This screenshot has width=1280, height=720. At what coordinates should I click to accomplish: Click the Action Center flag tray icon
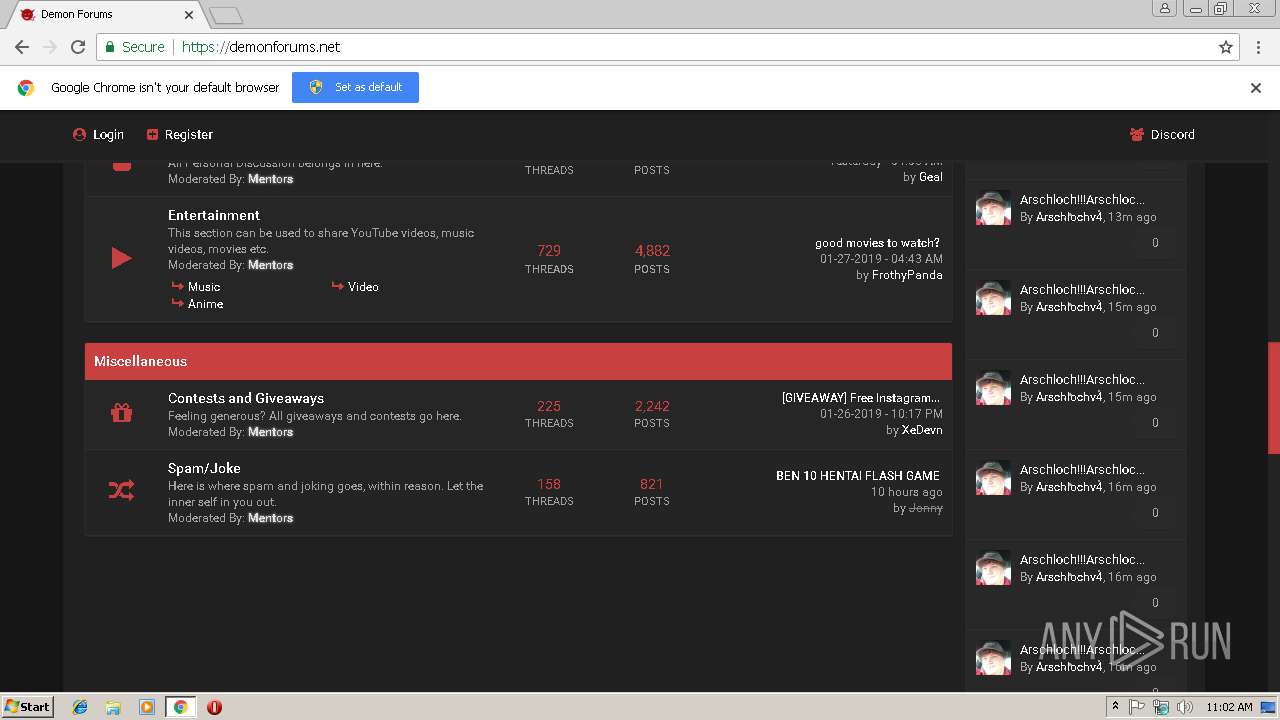click(x=1137, y=707)
